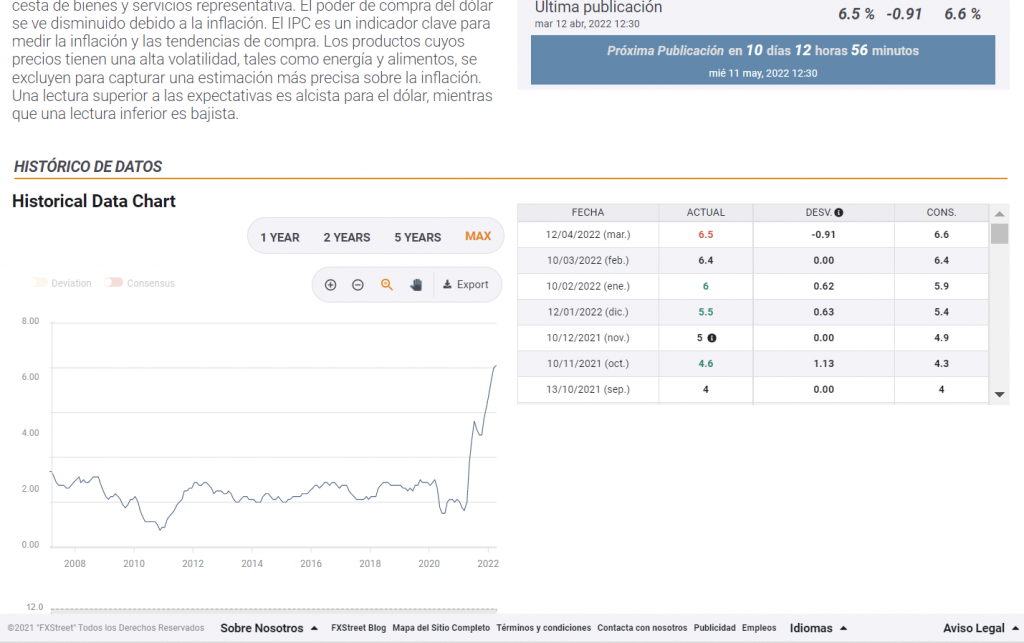This screenshot has width=1024, height=643.
Task: Toggle the Deviation series switch
Action: pos(40,283)
